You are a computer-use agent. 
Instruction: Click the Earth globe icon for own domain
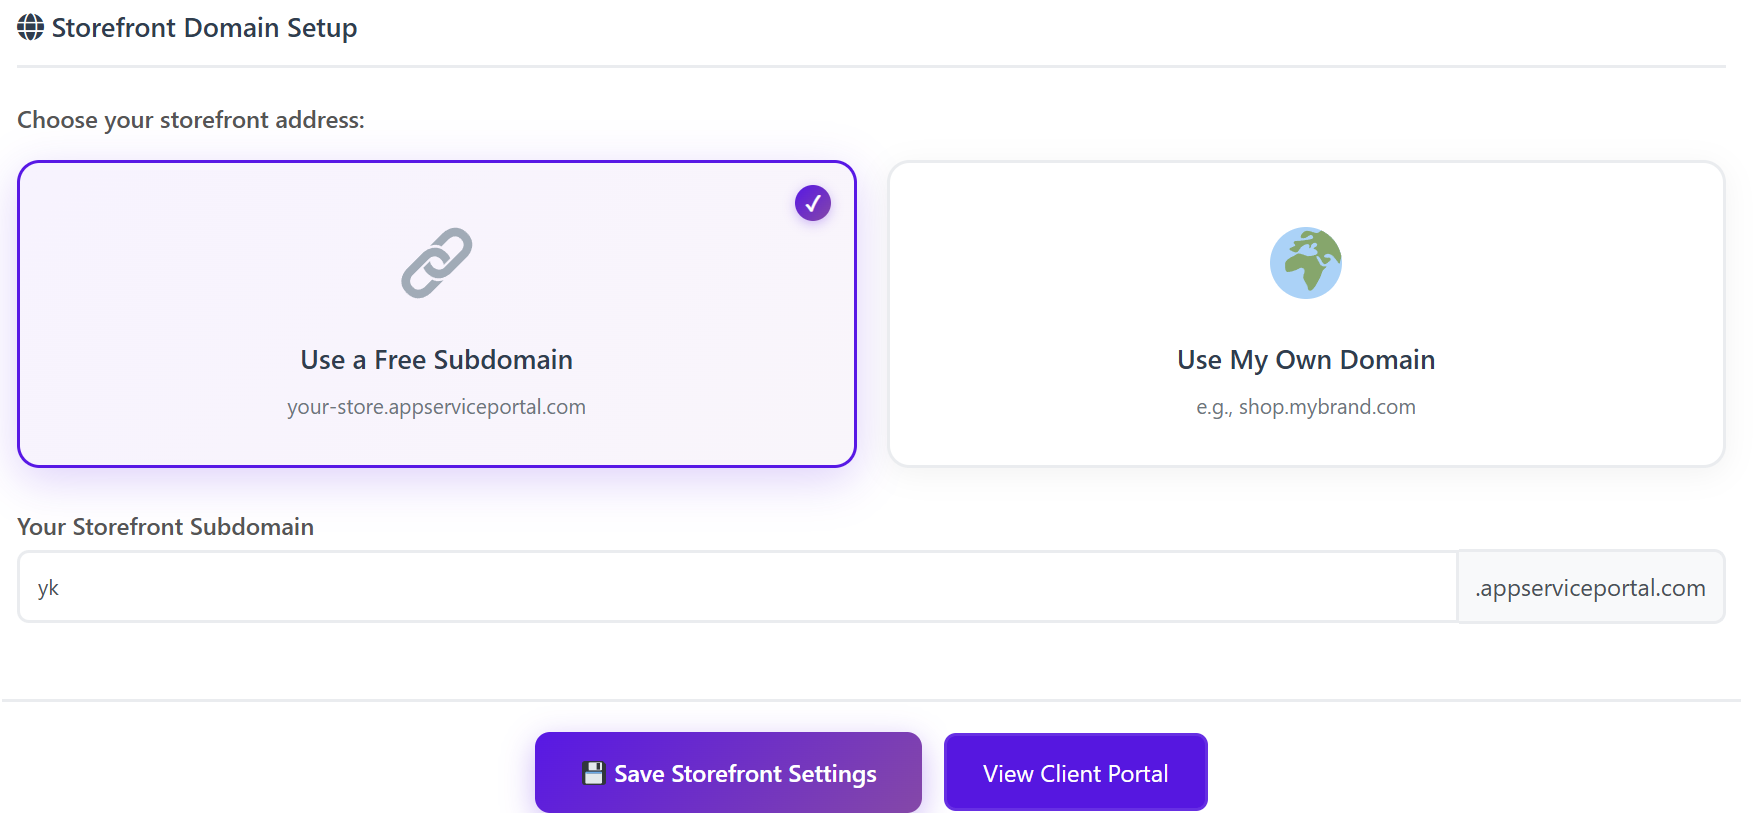click(x=1305, y=263)
